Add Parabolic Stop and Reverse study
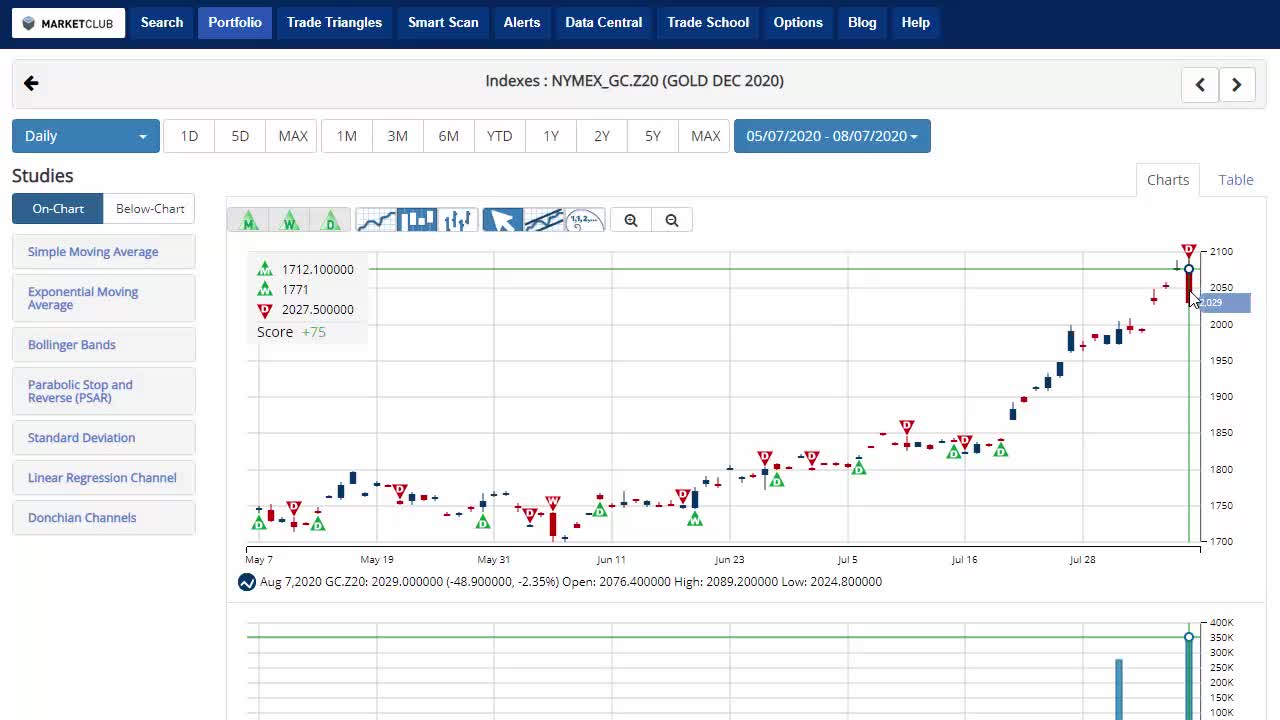The height and width of the screenshot is (720, 1280). tap(104, 391)
